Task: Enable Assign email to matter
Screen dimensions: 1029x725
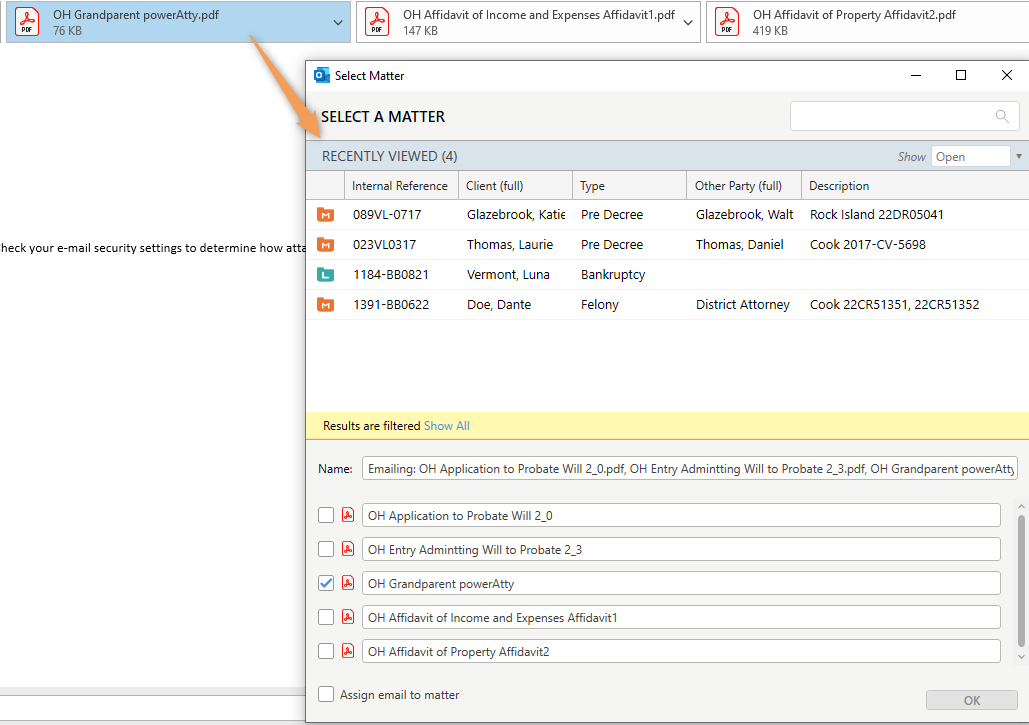Action: coord(324,694)
